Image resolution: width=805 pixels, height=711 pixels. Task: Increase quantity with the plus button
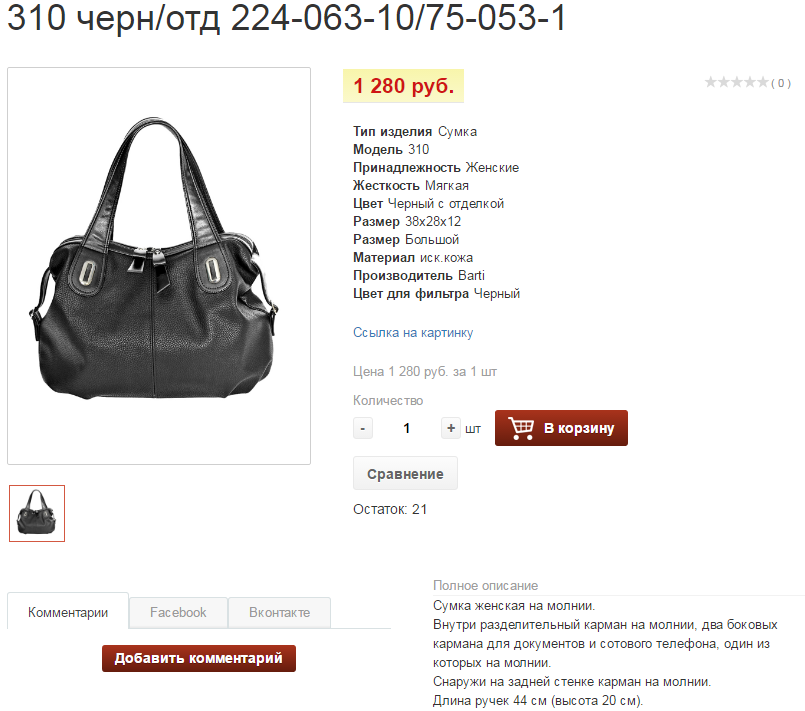[x=450, y=428]
